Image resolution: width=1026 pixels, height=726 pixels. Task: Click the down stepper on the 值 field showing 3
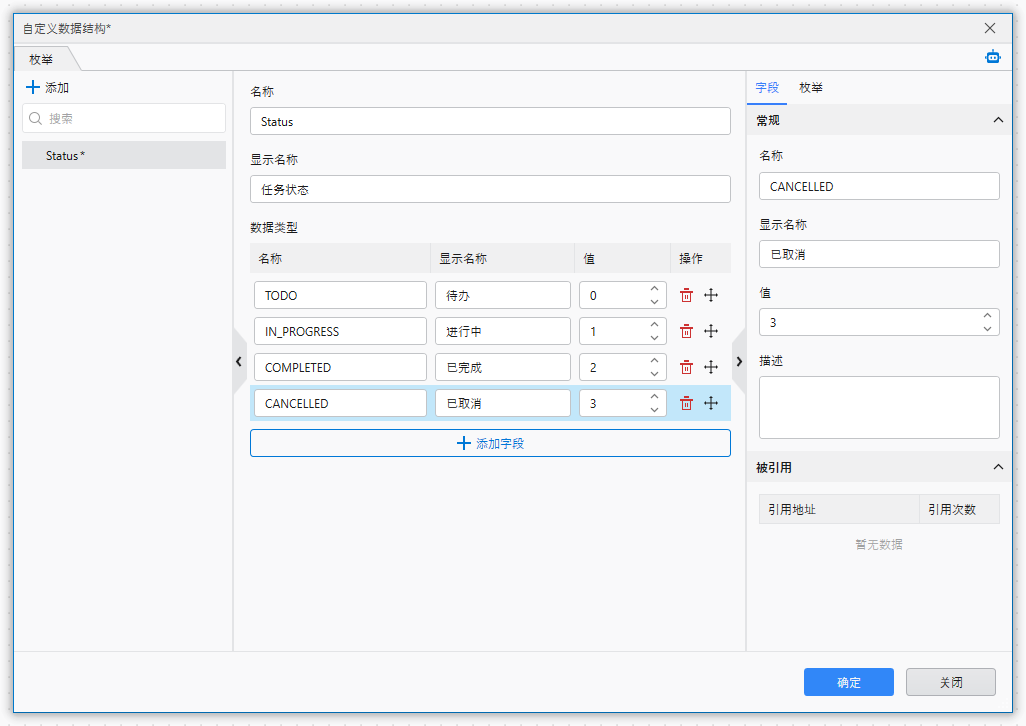coord(985,328)
